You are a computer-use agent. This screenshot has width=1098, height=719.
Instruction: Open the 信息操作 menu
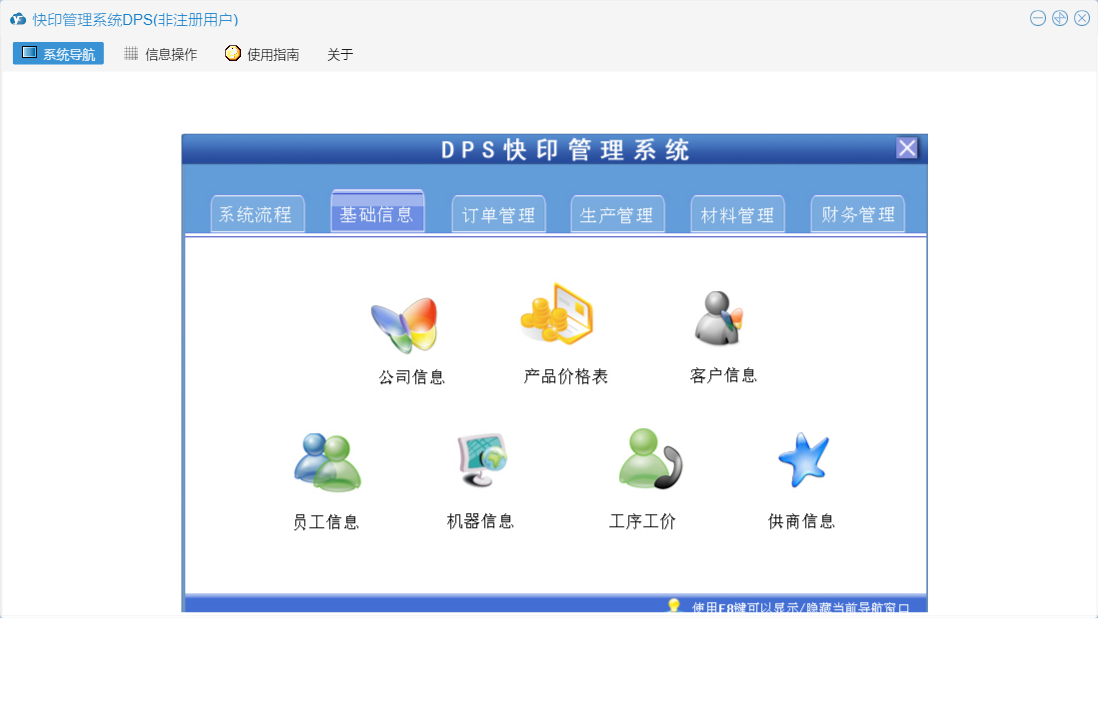[x=161, y=54]
